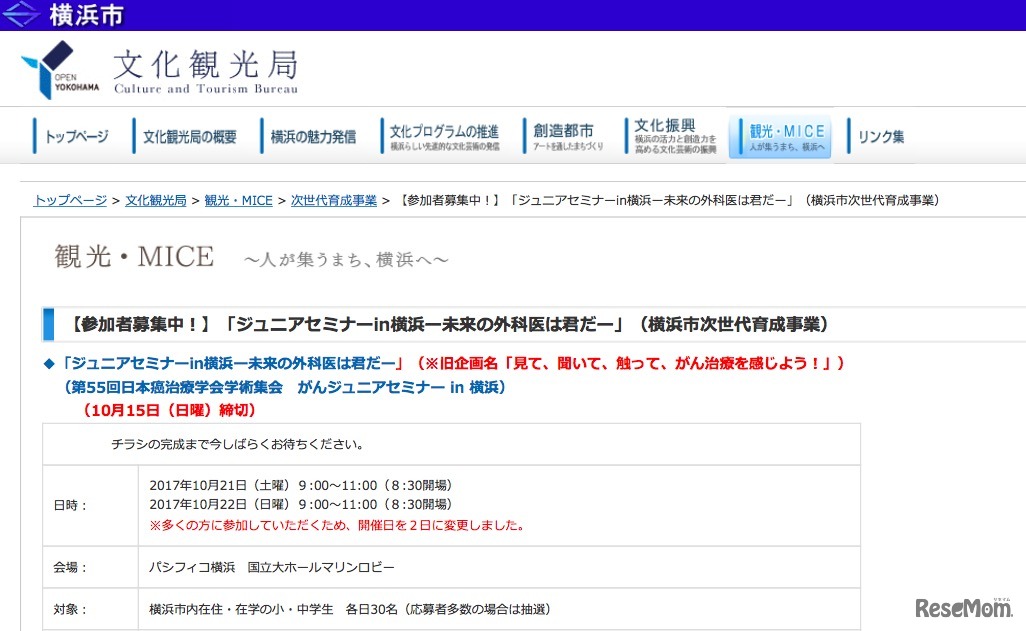
Task: Click the blue ジュニアセミナーin横浜 seminar title
Action: [250, 363]
